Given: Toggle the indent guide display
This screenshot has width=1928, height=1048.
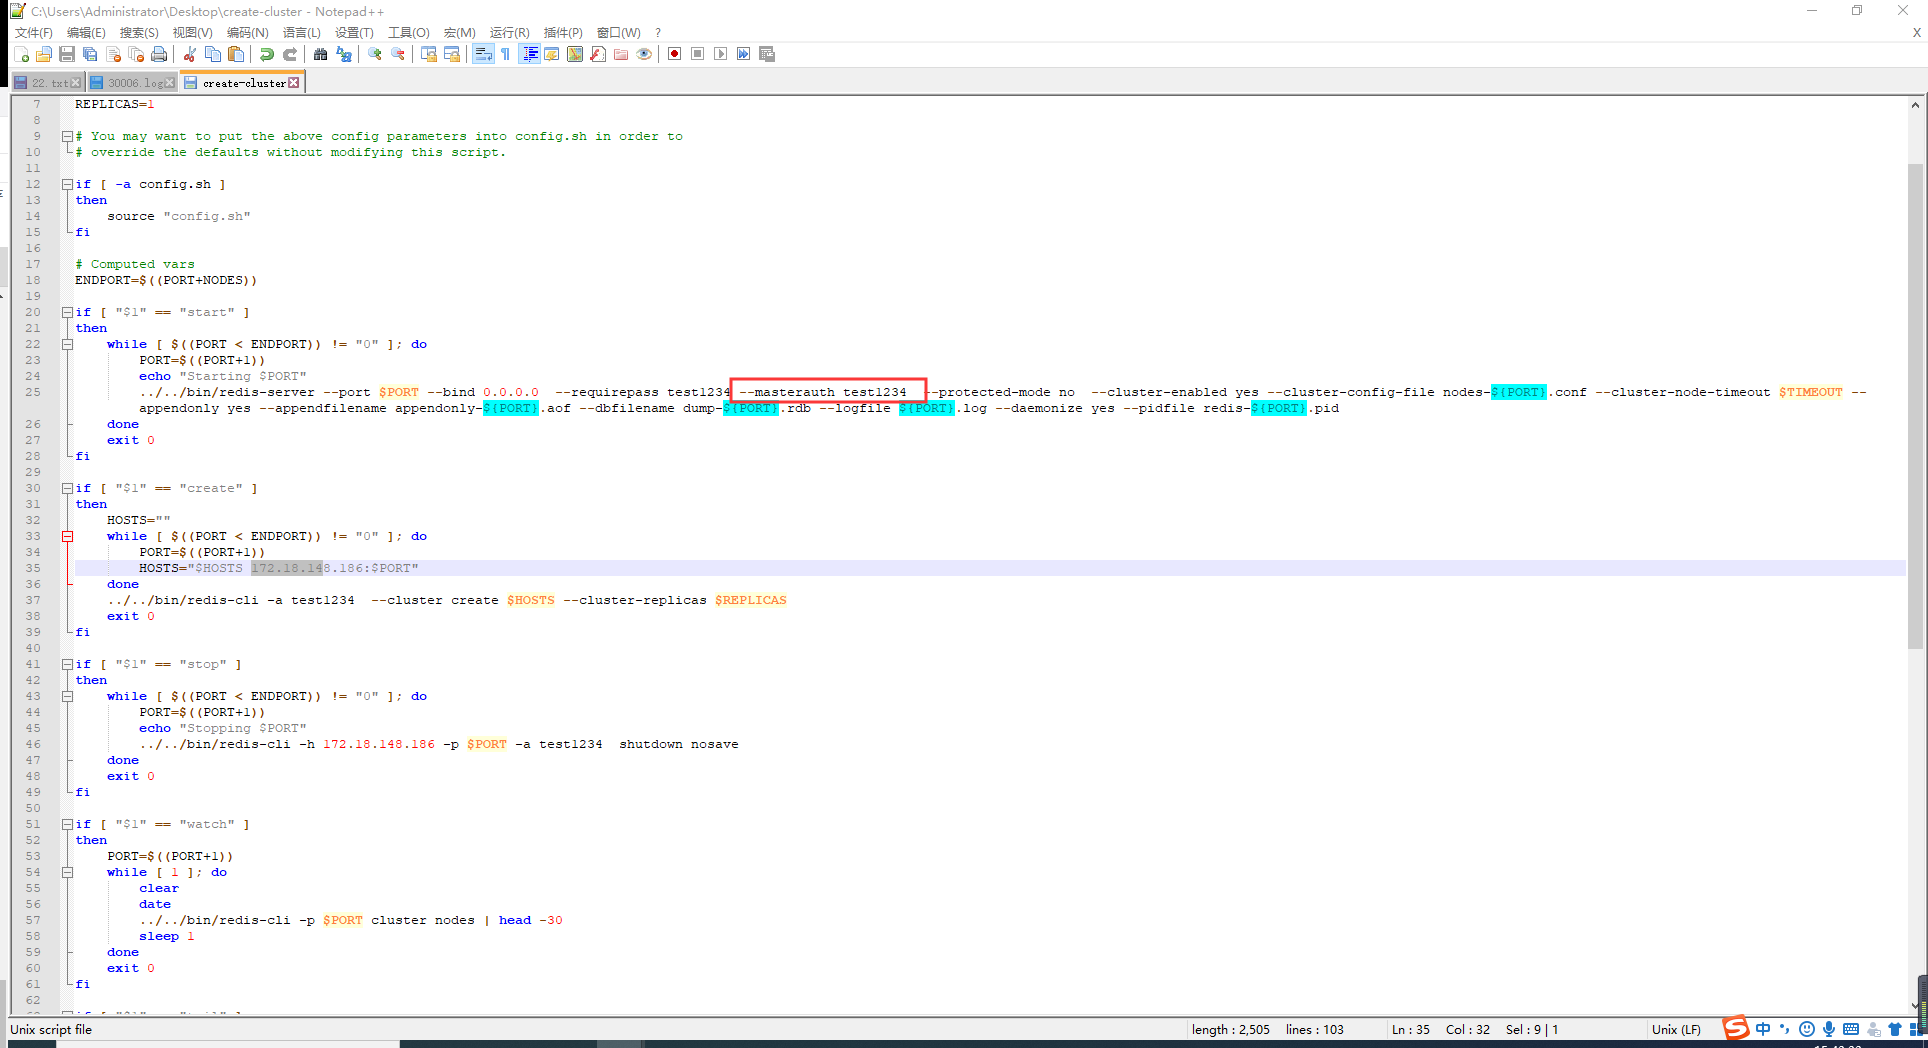Looking at the screenshot, I should tap(530, 54).
